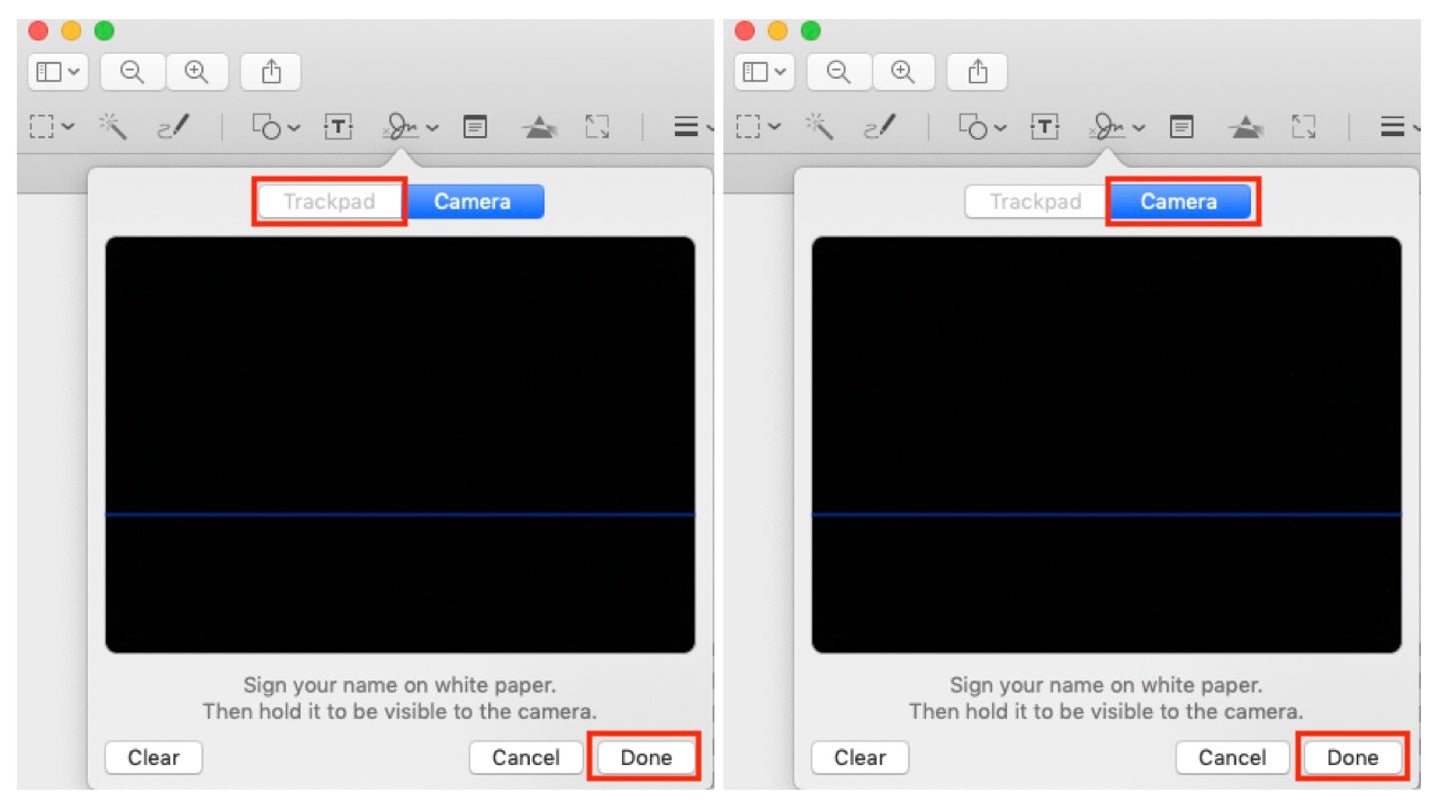The width and height of the screenshot is (1440, 810).
Task: Expand the Shapes menu in right window
Action: tap(982, 128)
